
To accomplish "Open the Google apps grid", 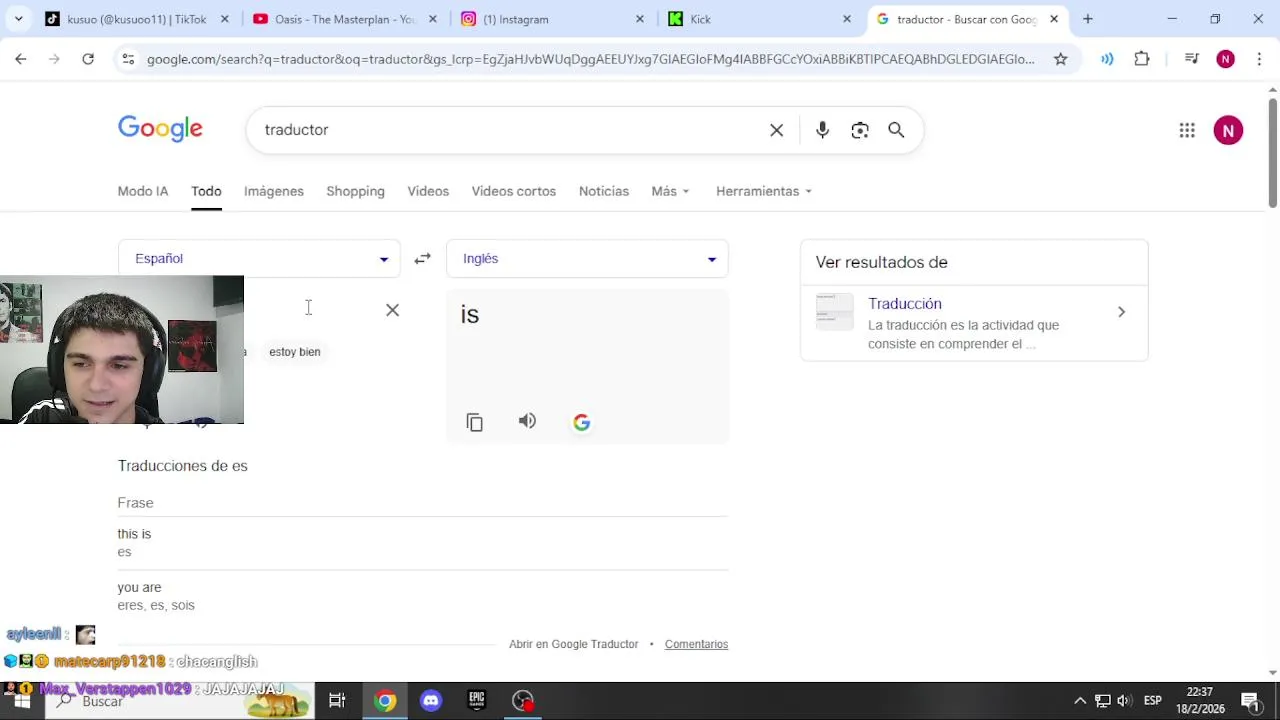I will (x=1187, y=130).
